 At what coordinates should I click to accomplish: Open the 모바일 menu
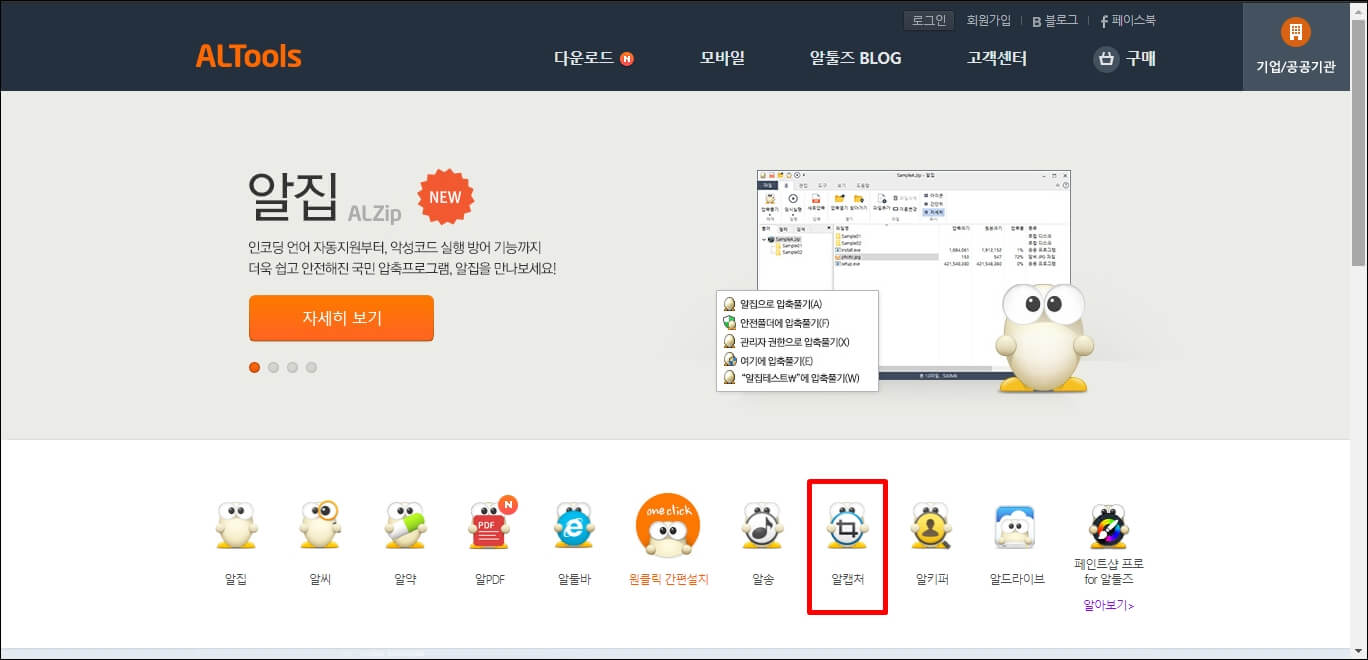click(722, 58)
